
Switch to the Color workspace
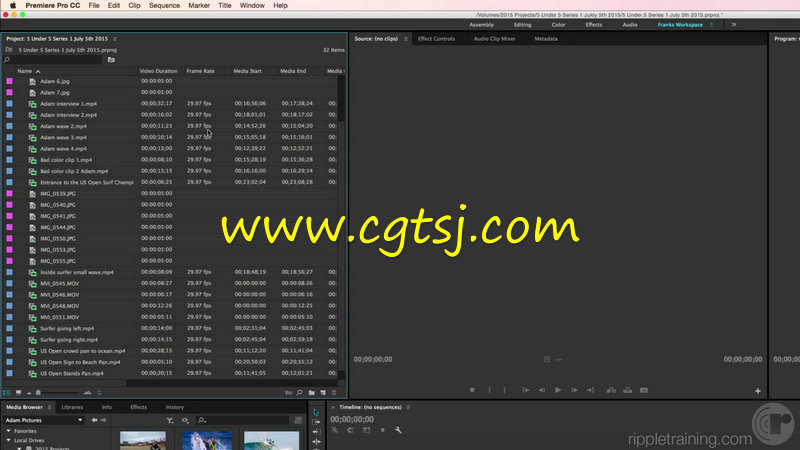tap(558, 24)
